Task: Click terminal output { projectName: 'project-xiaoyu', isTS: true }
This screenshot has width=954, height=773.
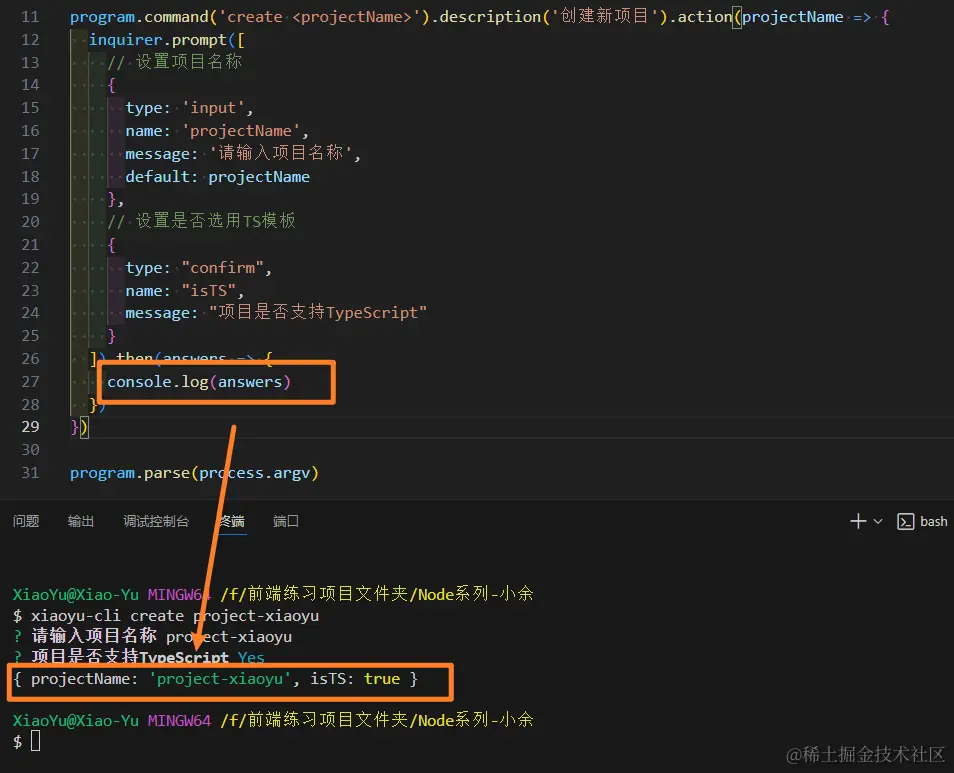Action: [x=215, y=679]
